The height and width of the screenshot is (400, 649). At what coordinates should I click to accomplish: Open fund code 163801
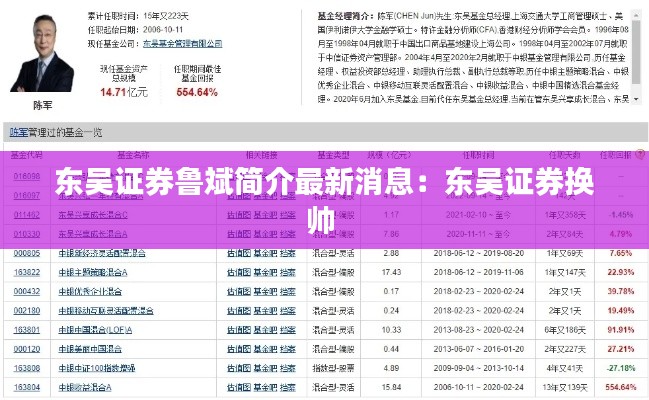27,330
